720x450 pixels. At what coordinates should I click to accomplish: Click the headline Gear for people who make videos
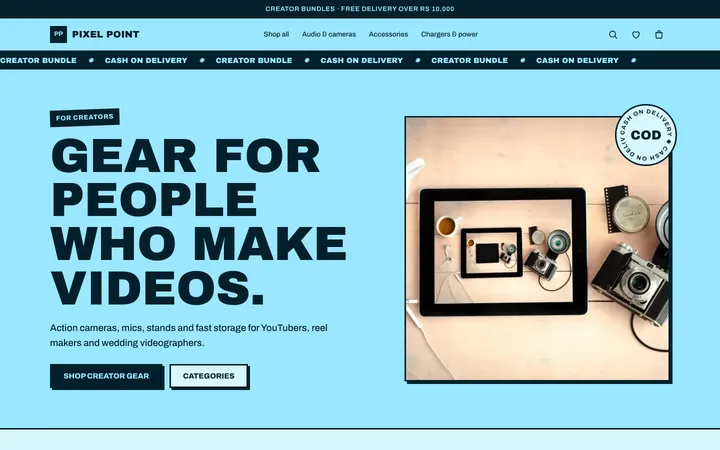198,222
